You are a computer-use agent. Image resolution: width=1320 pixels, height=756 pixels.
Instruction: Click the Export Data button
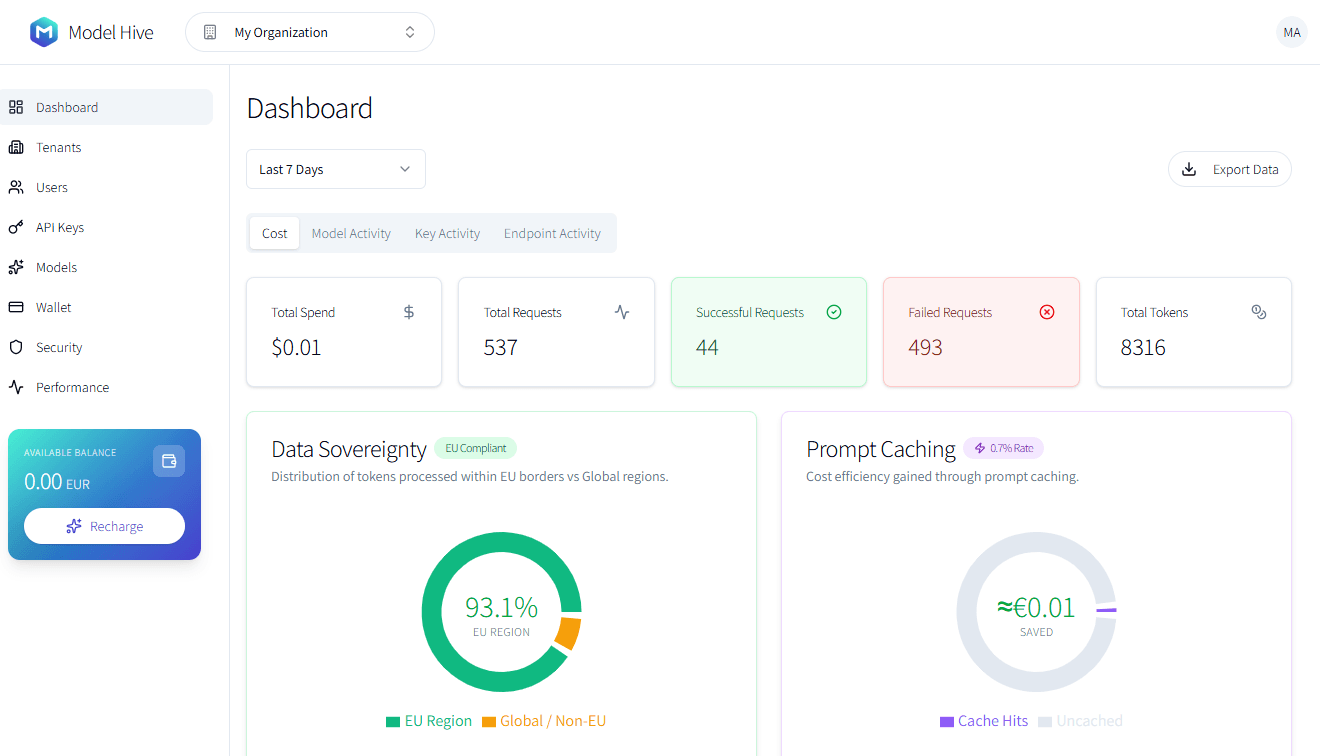[x=1229, y=168]
